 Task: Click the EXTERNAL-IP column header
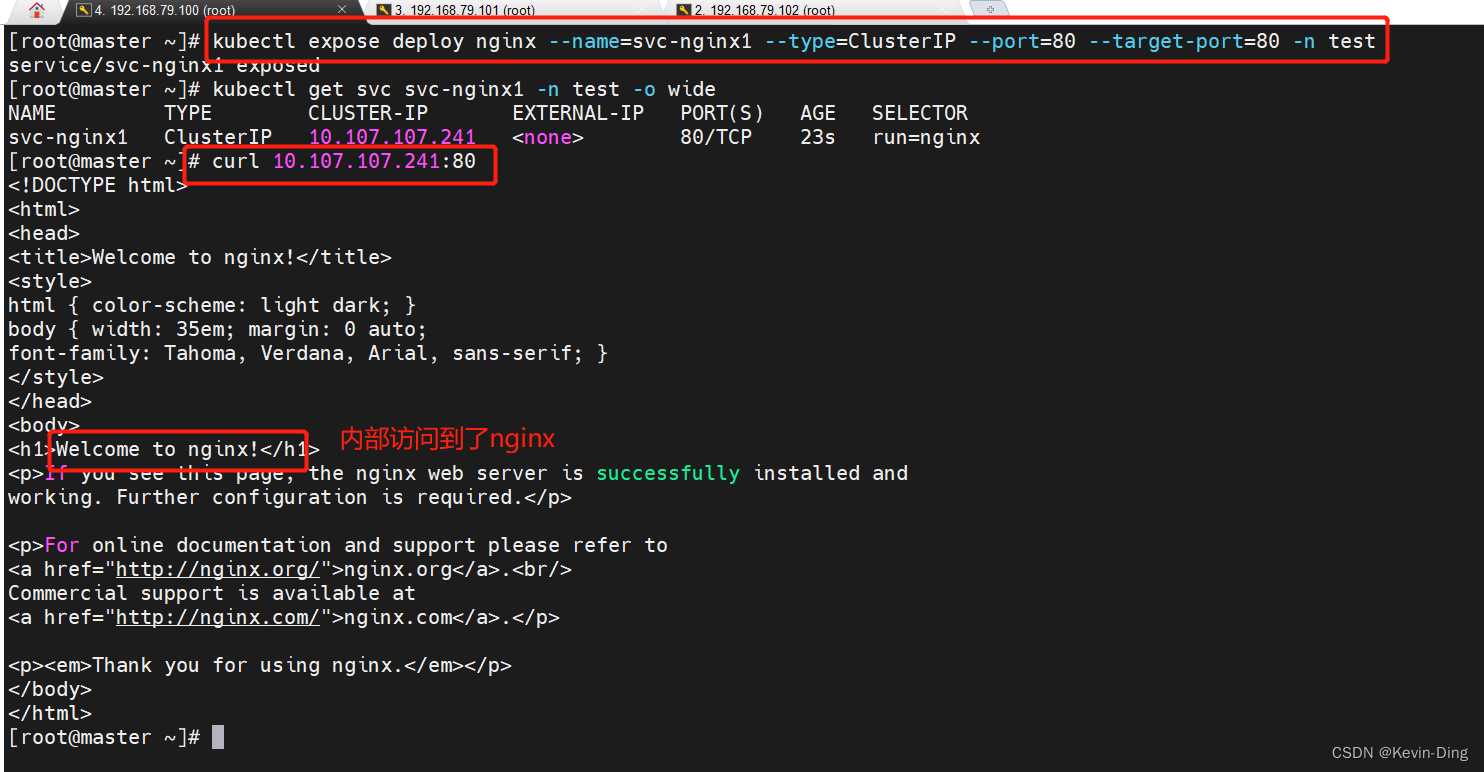tap(578, 113)
